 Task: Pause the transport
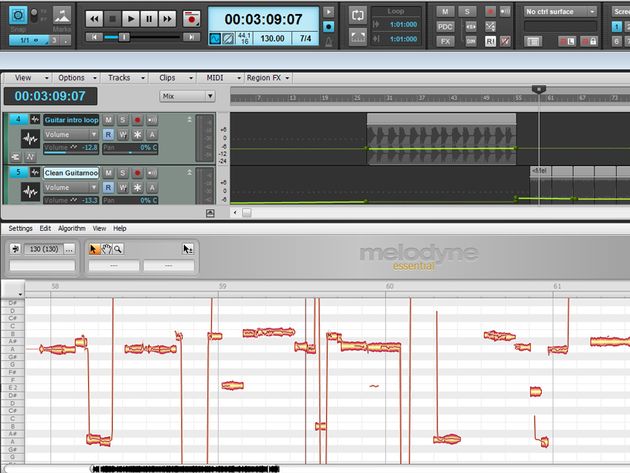click(x=149, y=19)
